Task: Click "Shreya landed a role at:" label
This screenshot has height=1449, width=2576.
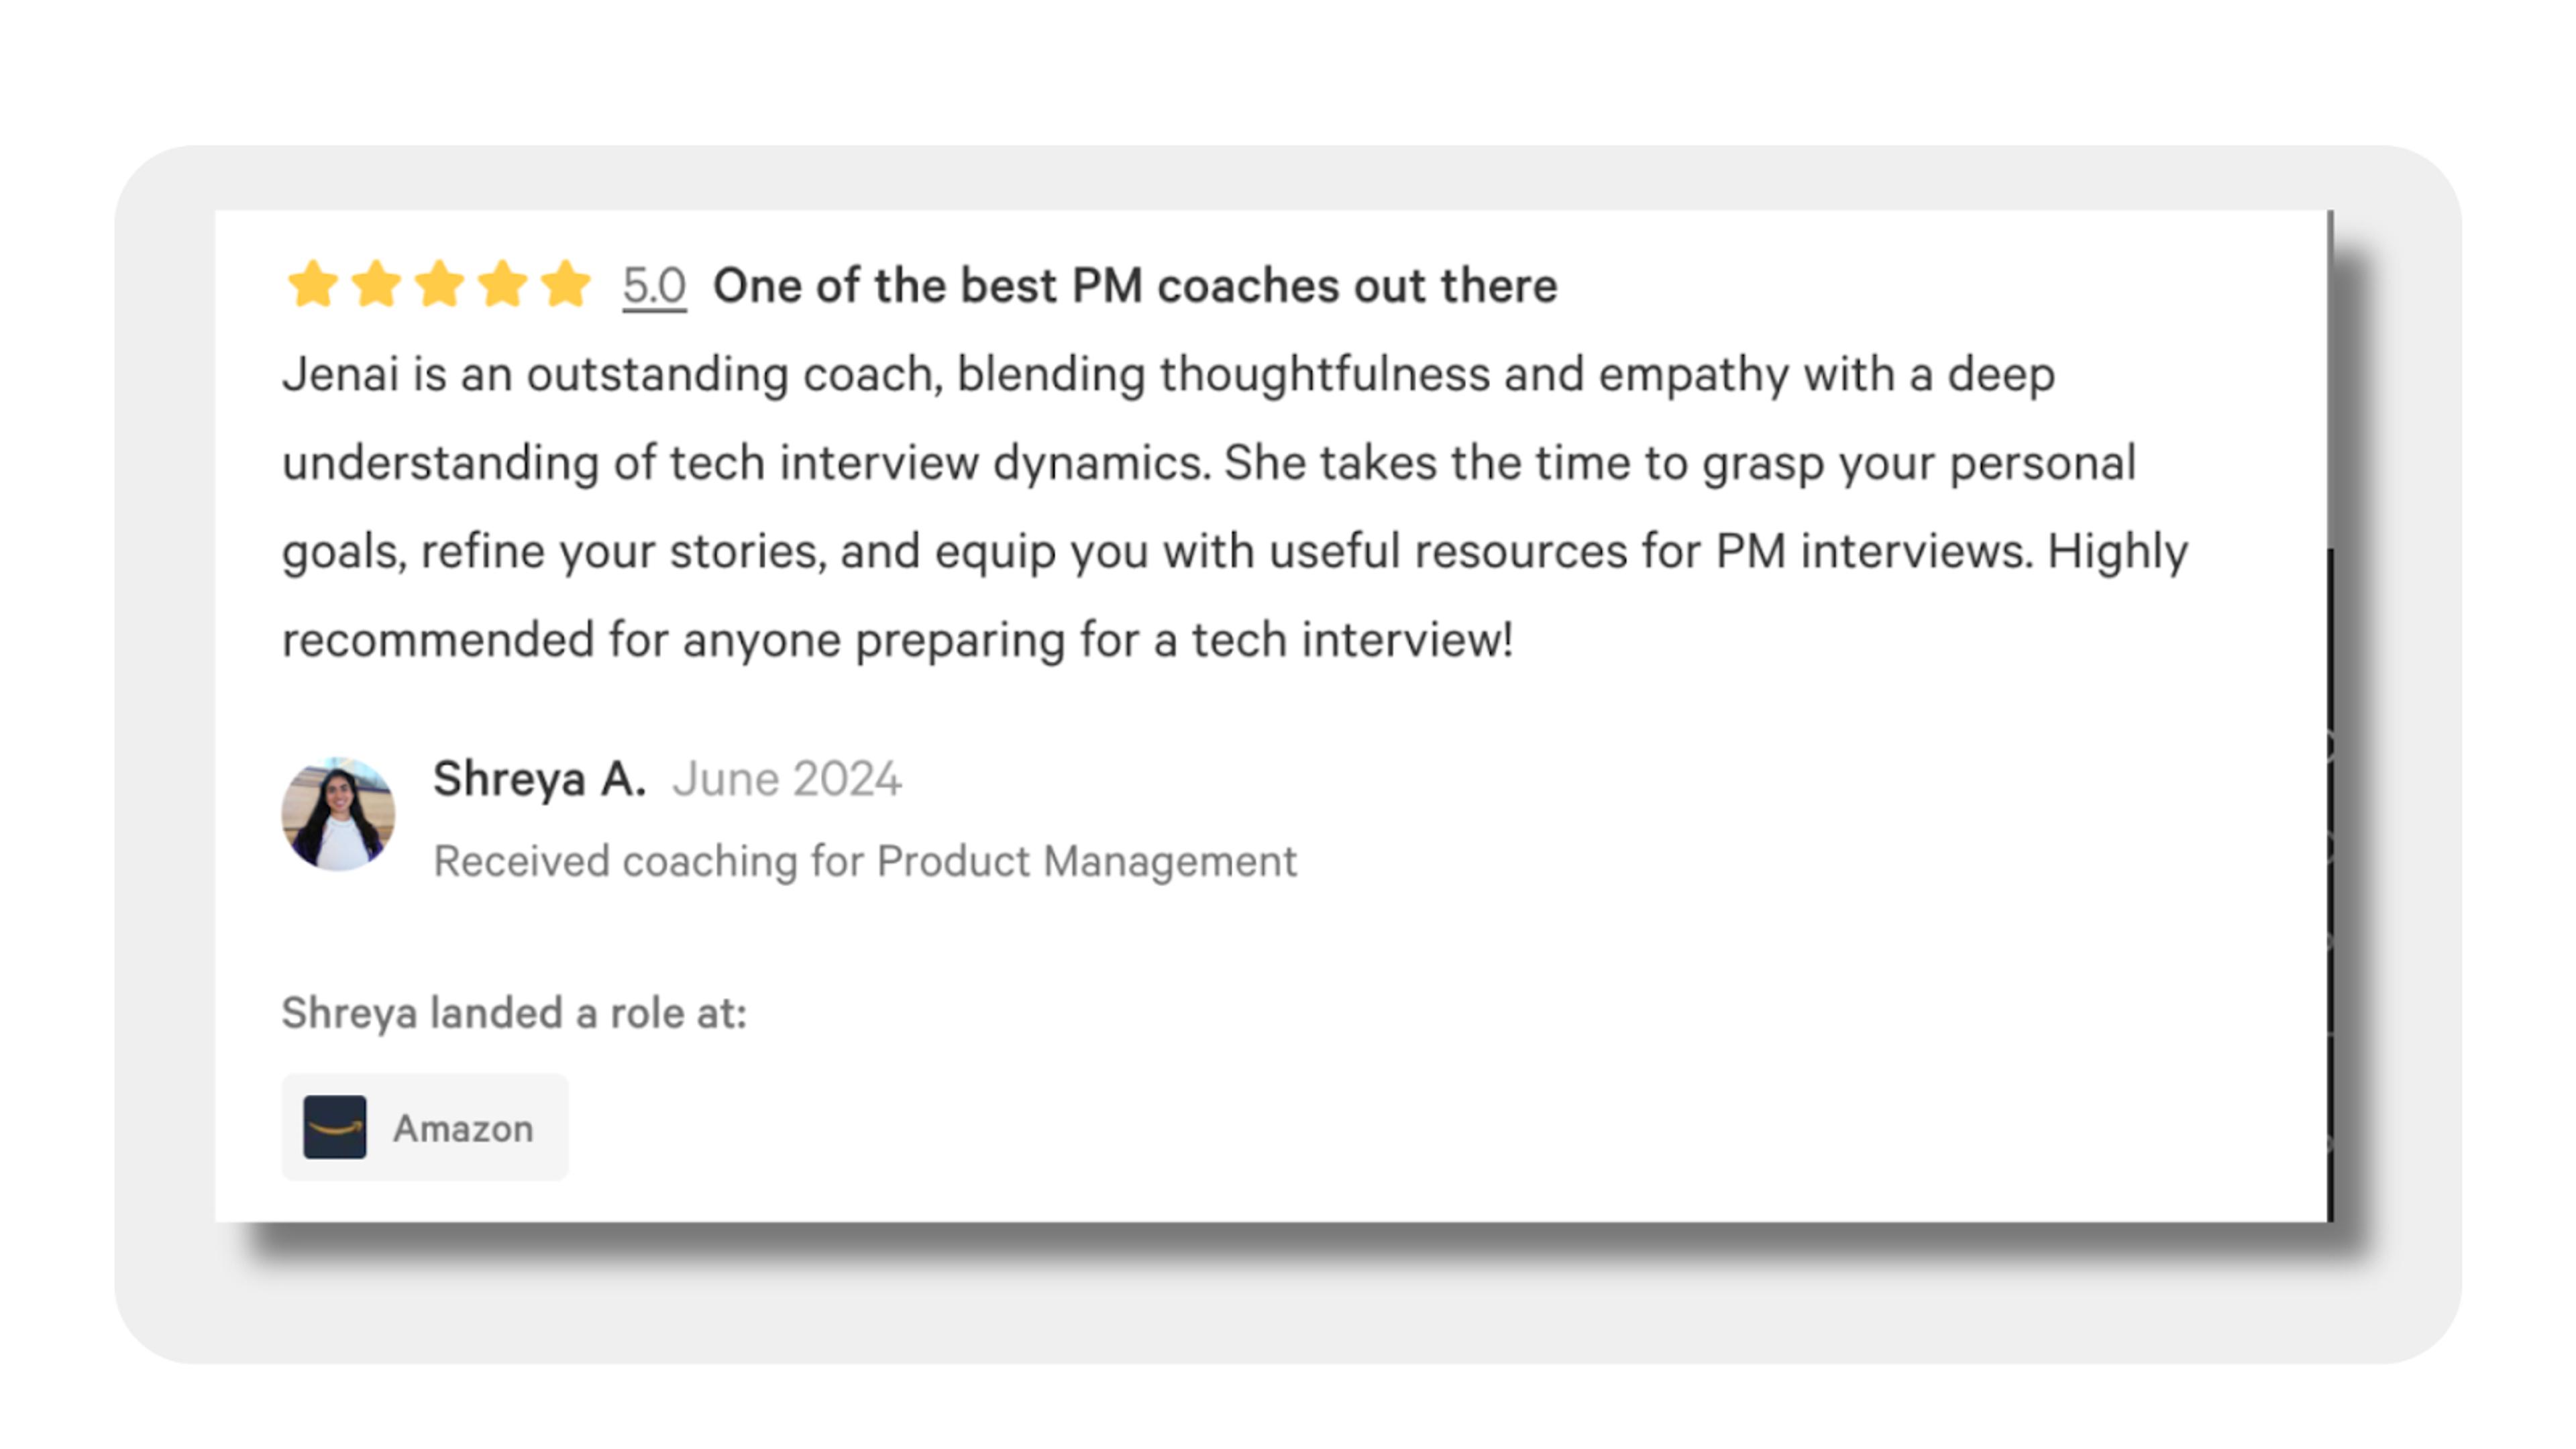Action: pyautogui.click(x=514, y=1013)
